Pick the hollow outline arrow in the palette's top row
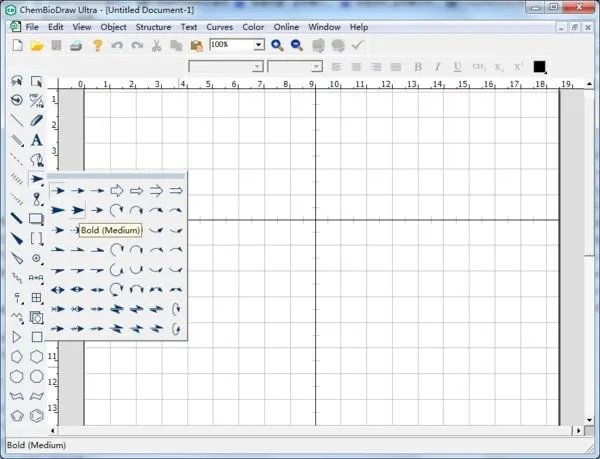Image resolution: width=600 pixels, height=459 pixels. (117, 190)
